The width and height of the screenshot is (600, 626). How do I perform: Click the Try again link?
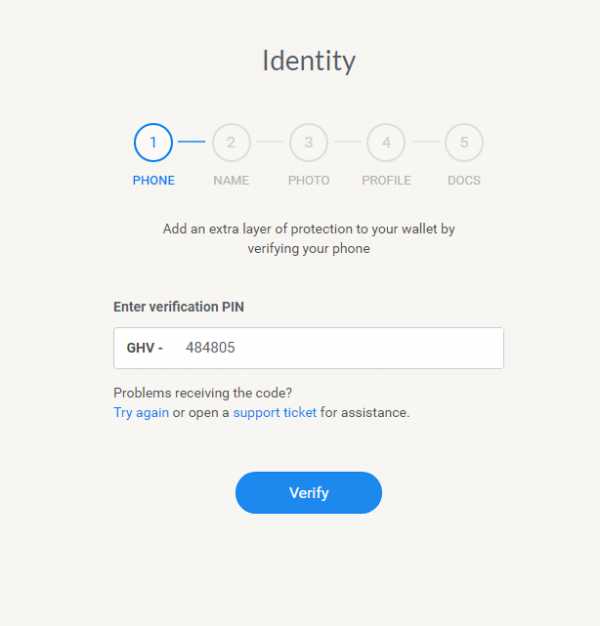141,412
